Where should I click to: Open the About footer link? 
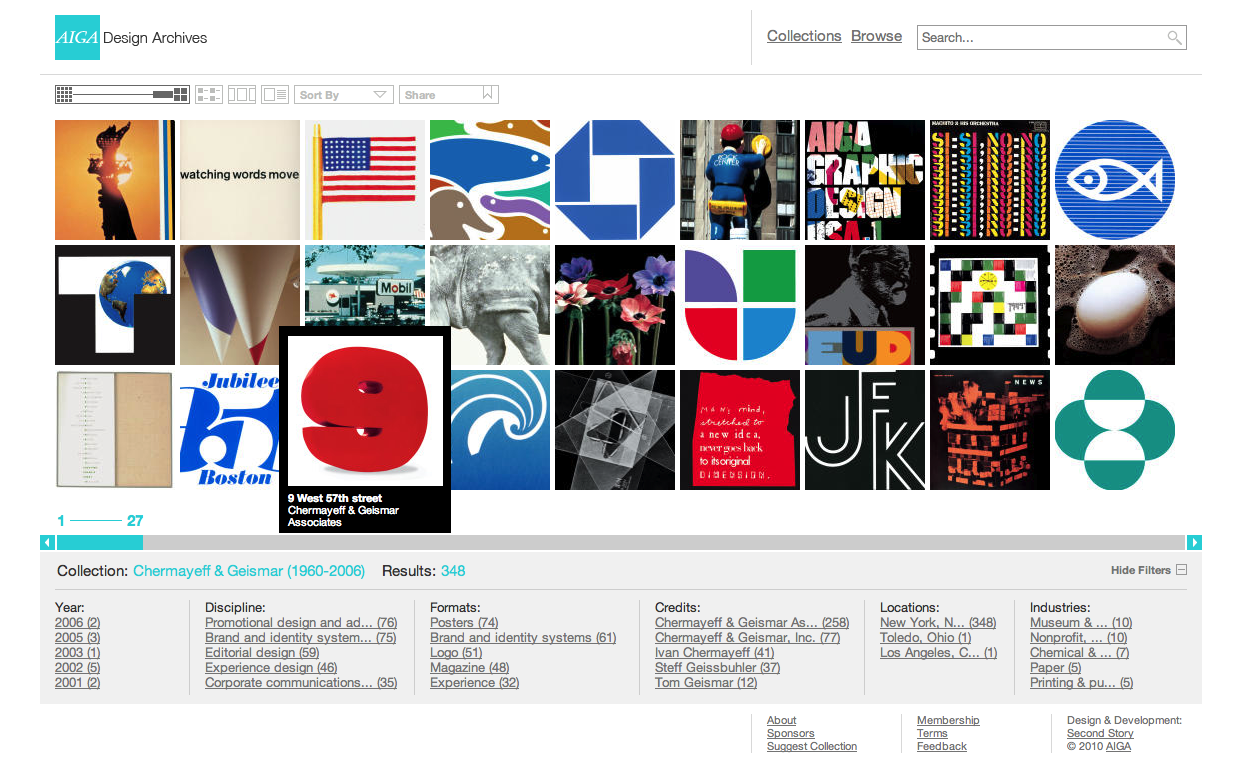(x=782, y=721)
